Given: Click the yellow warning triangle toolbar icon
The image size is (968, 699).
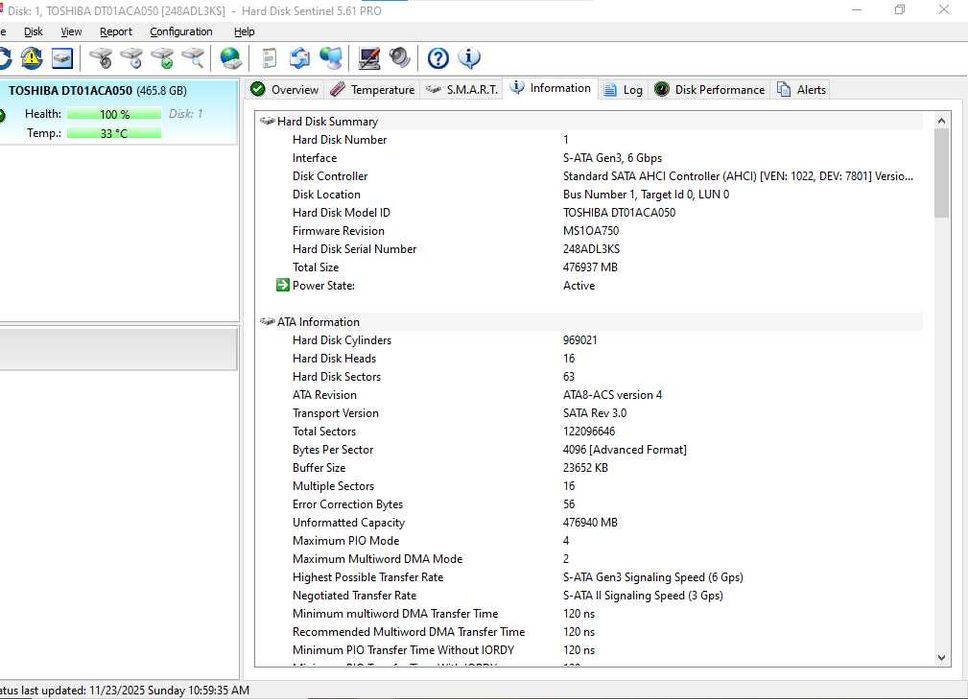Looking at the screenshot, I should click(x=31, y=58).
